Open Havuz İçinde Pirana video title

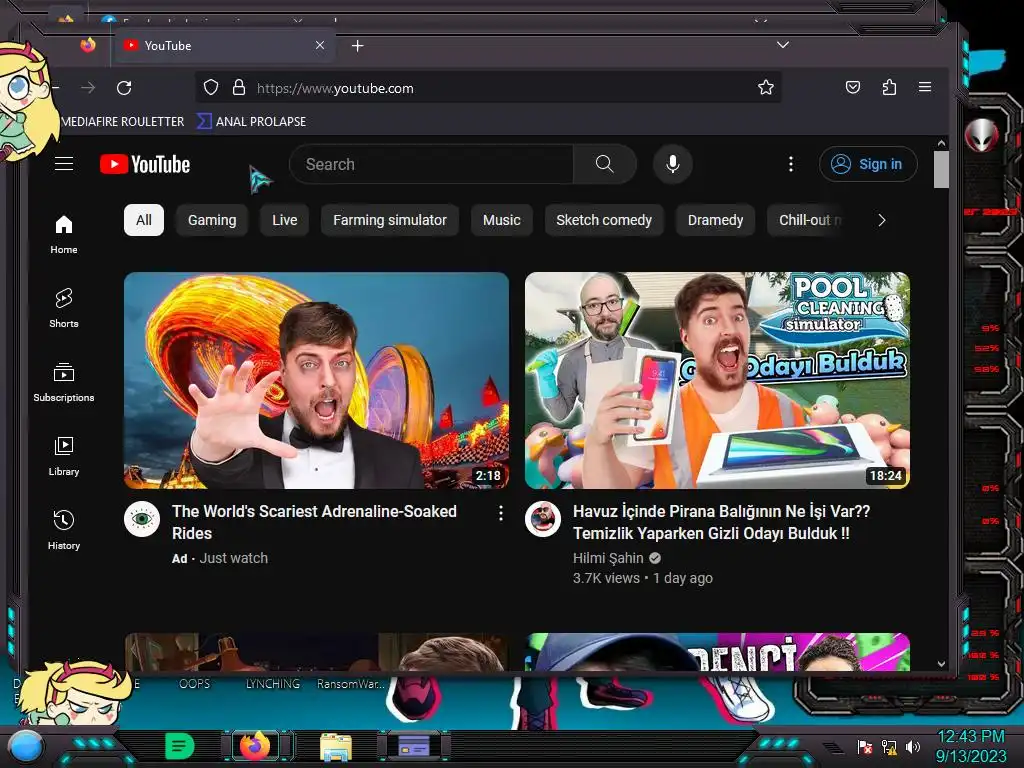721,522
